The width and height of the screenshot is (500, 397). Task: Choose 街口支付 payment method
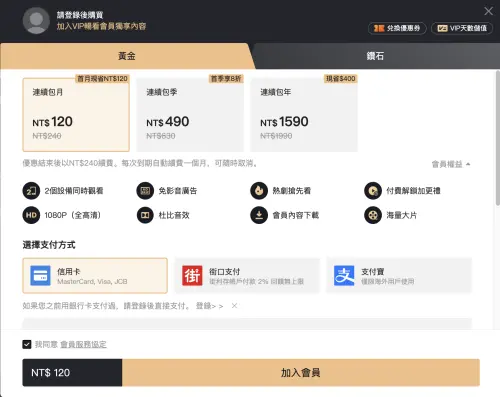click(x=247, y=276)
